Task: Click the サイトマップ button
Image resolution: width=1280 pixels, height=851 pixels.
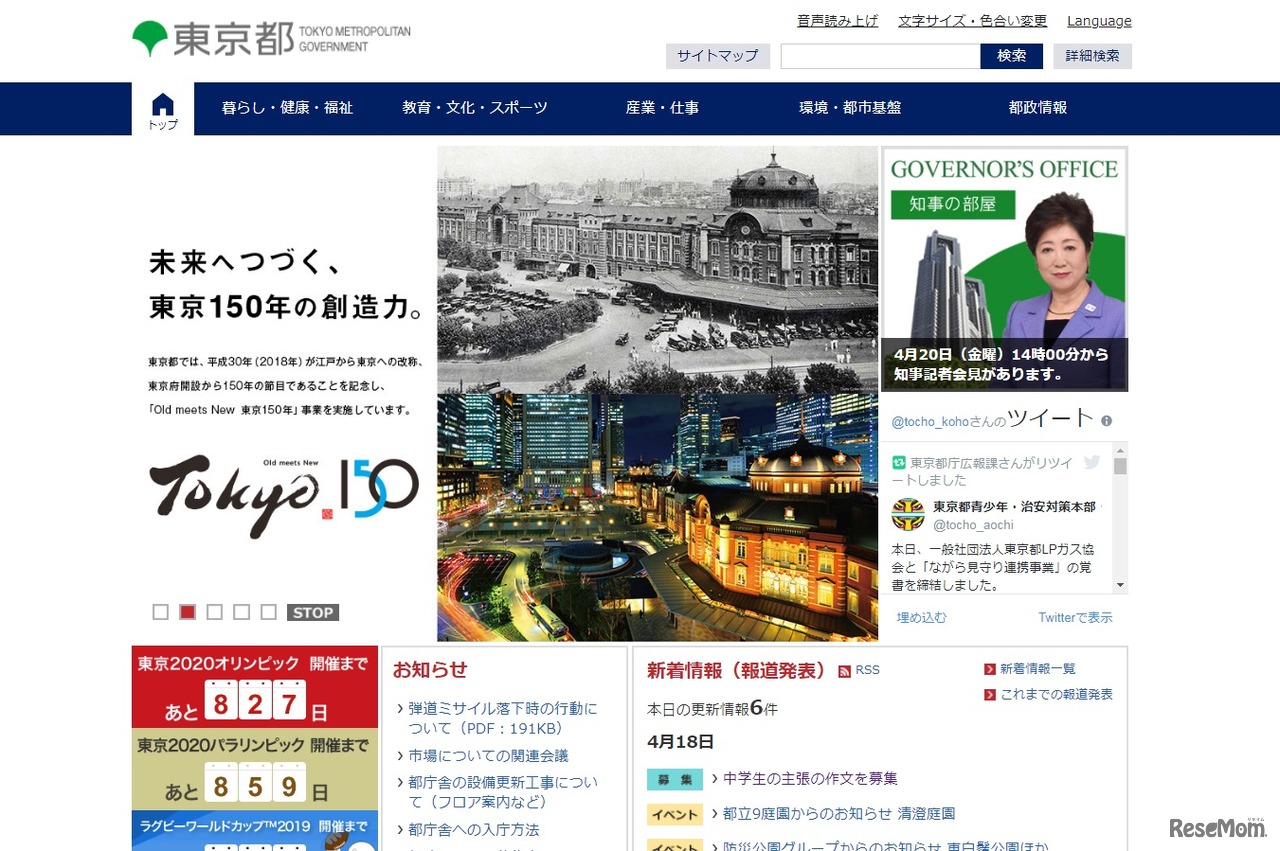Action: pyautogui.click(x=718, y=56)
